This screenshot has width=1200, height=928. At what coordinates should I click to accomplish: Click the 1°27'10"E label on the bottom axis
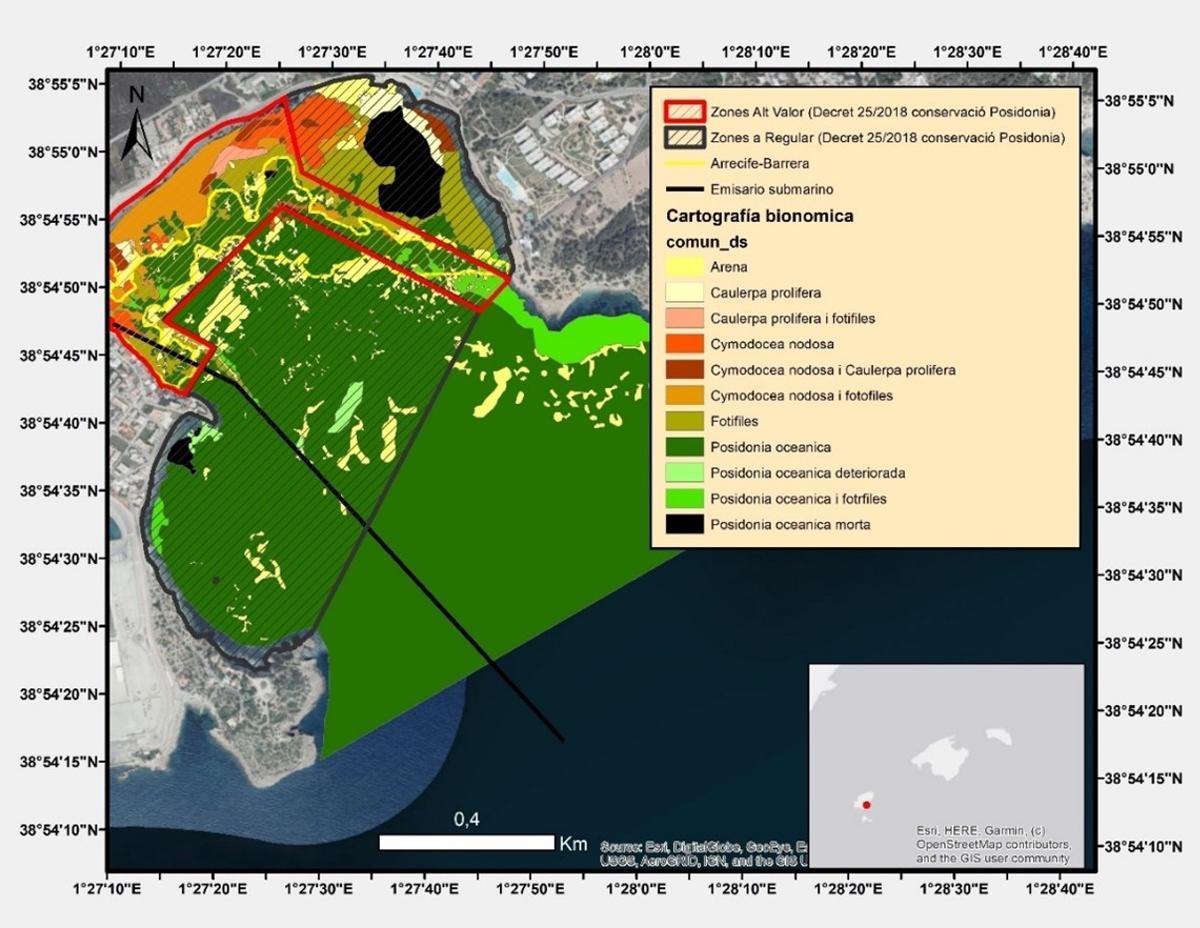click(107, 887)
